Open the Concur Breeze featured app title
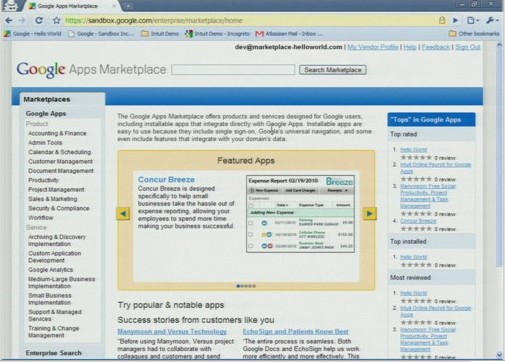Screen dimensions: 505x362 coord(166,179)
